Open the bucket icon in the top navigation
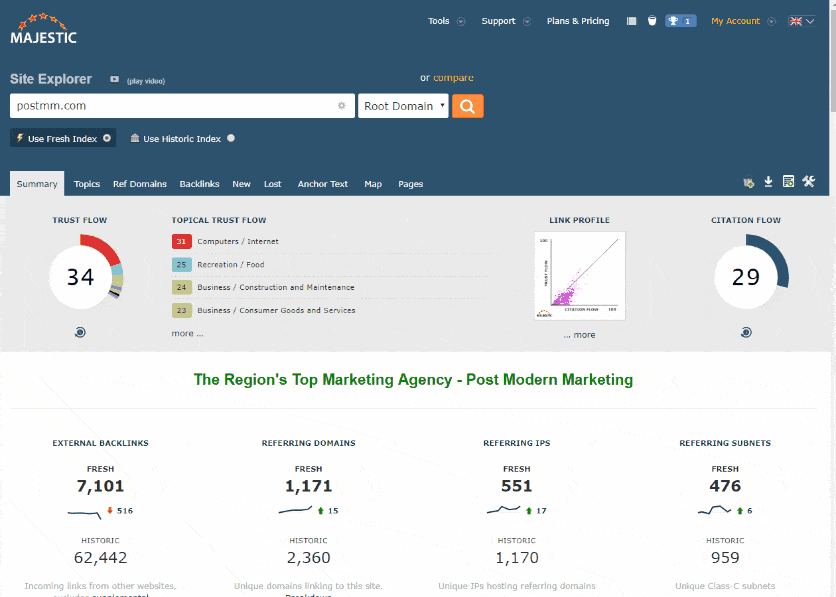This screenshot has height=597, width=836. (x=652, y=21)
